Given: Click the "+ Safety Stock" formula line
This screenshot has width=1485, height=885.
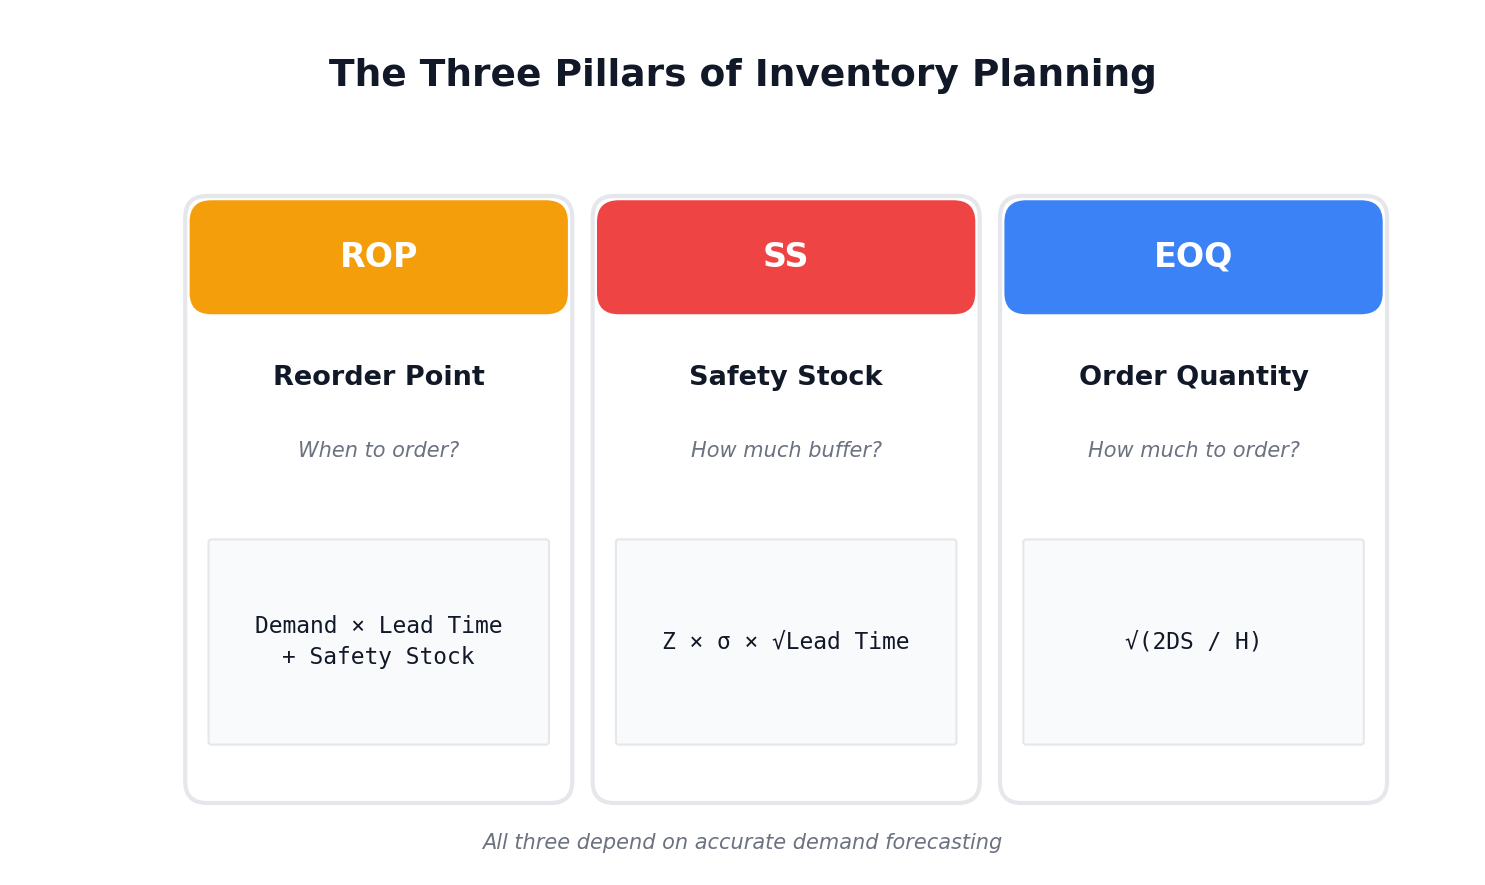Looking at the screenshot, I should (x=378, y=657).
